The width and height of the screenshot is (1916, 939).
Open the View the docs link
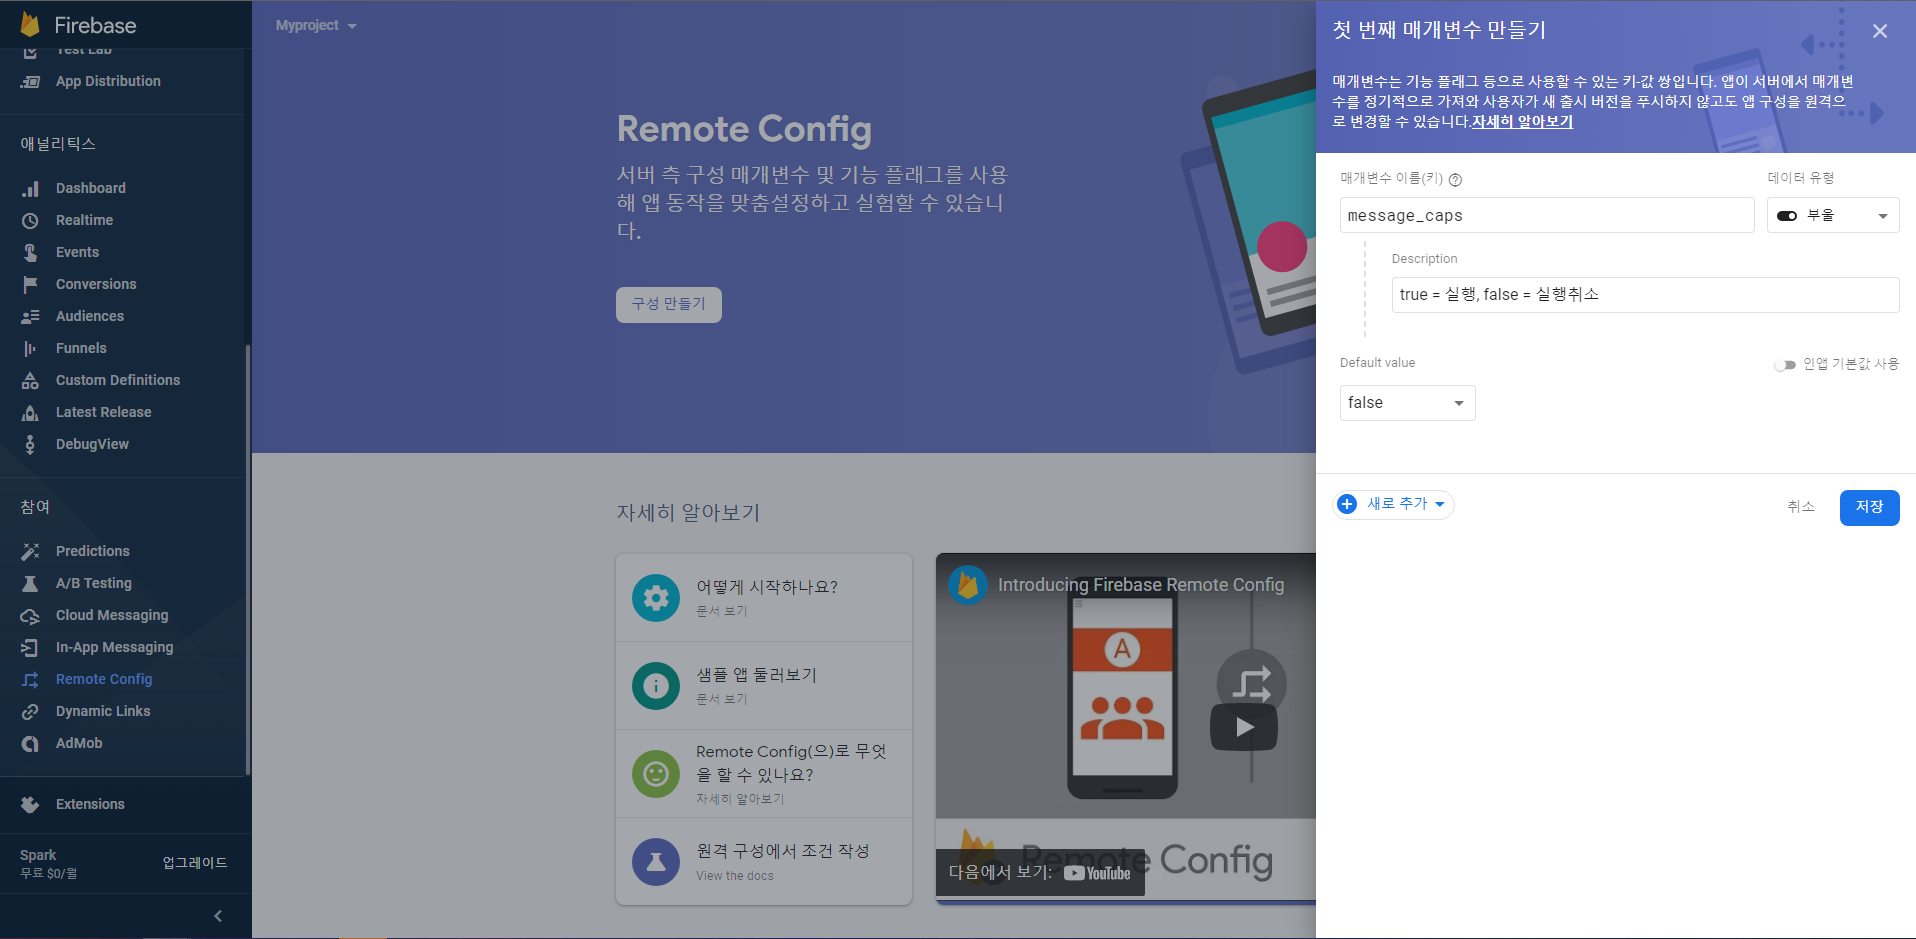coord(735,876)
